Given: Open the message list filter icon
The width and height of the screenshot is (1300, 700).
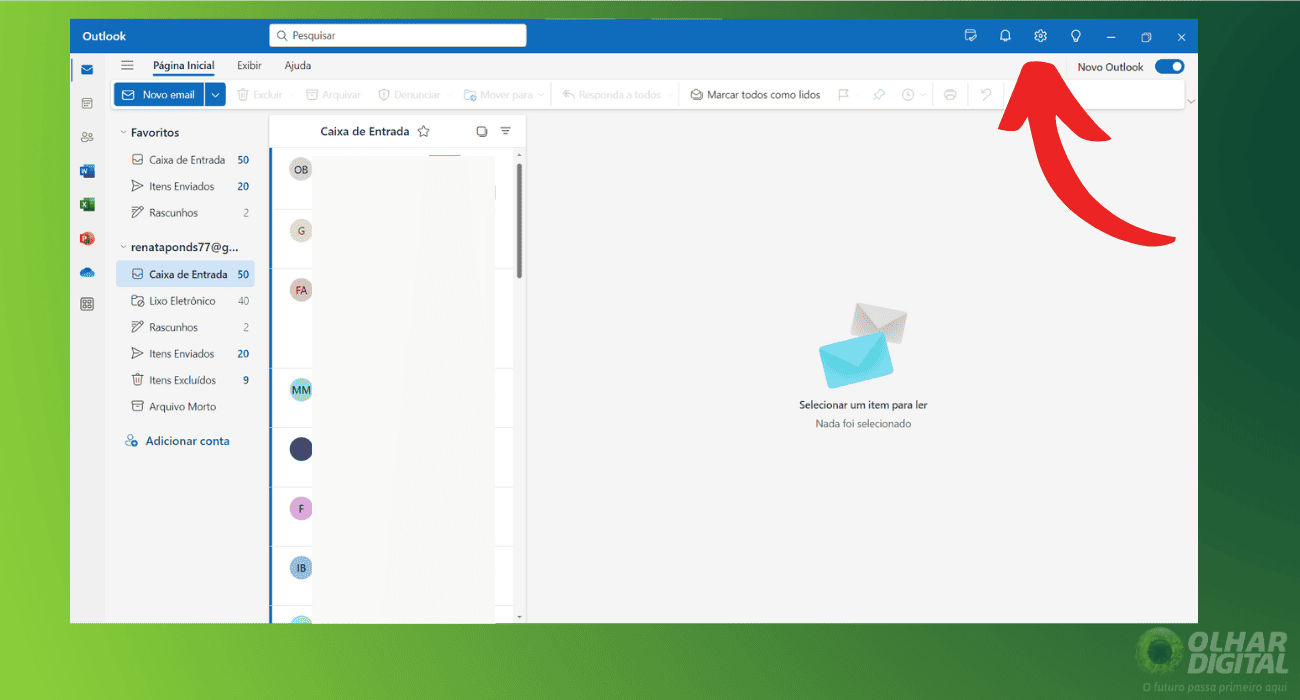Looking at the screenshot, I should (x=505, y=131).
